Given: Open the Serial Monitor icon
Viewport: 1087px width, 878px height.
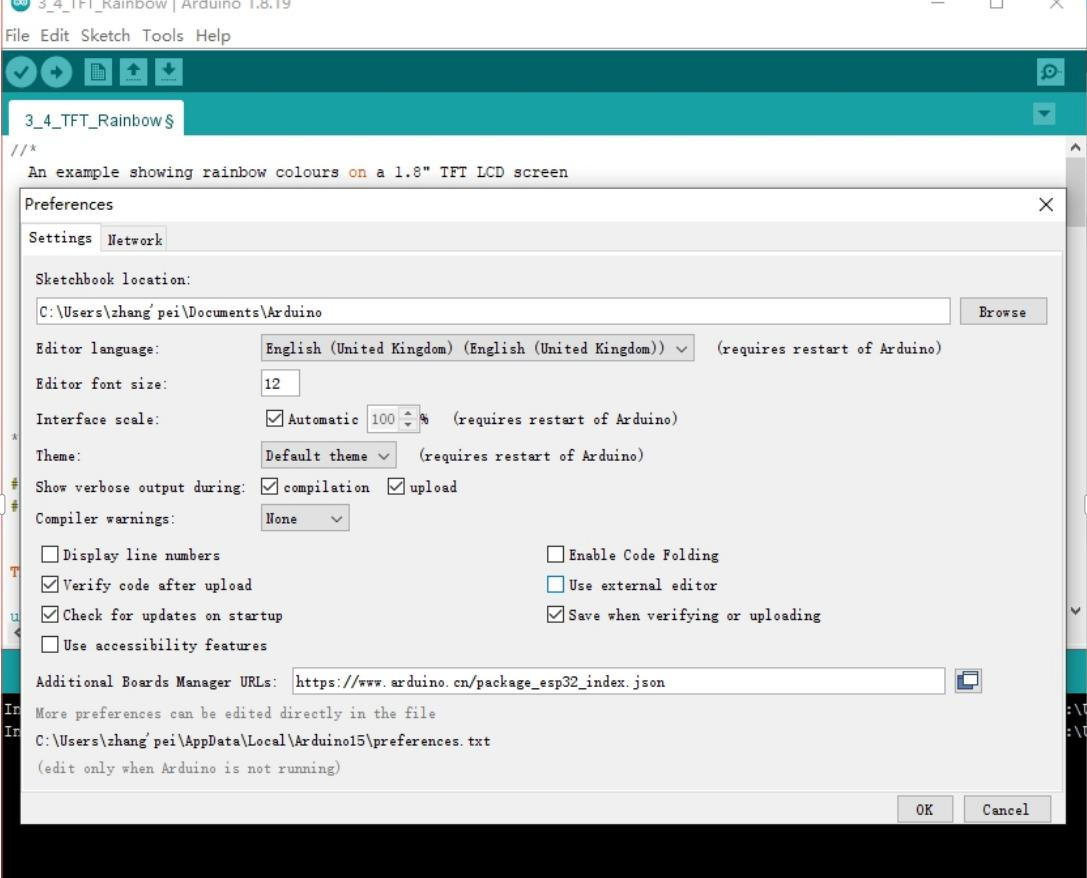Looking at the screenshot, I should point(1050,72).
